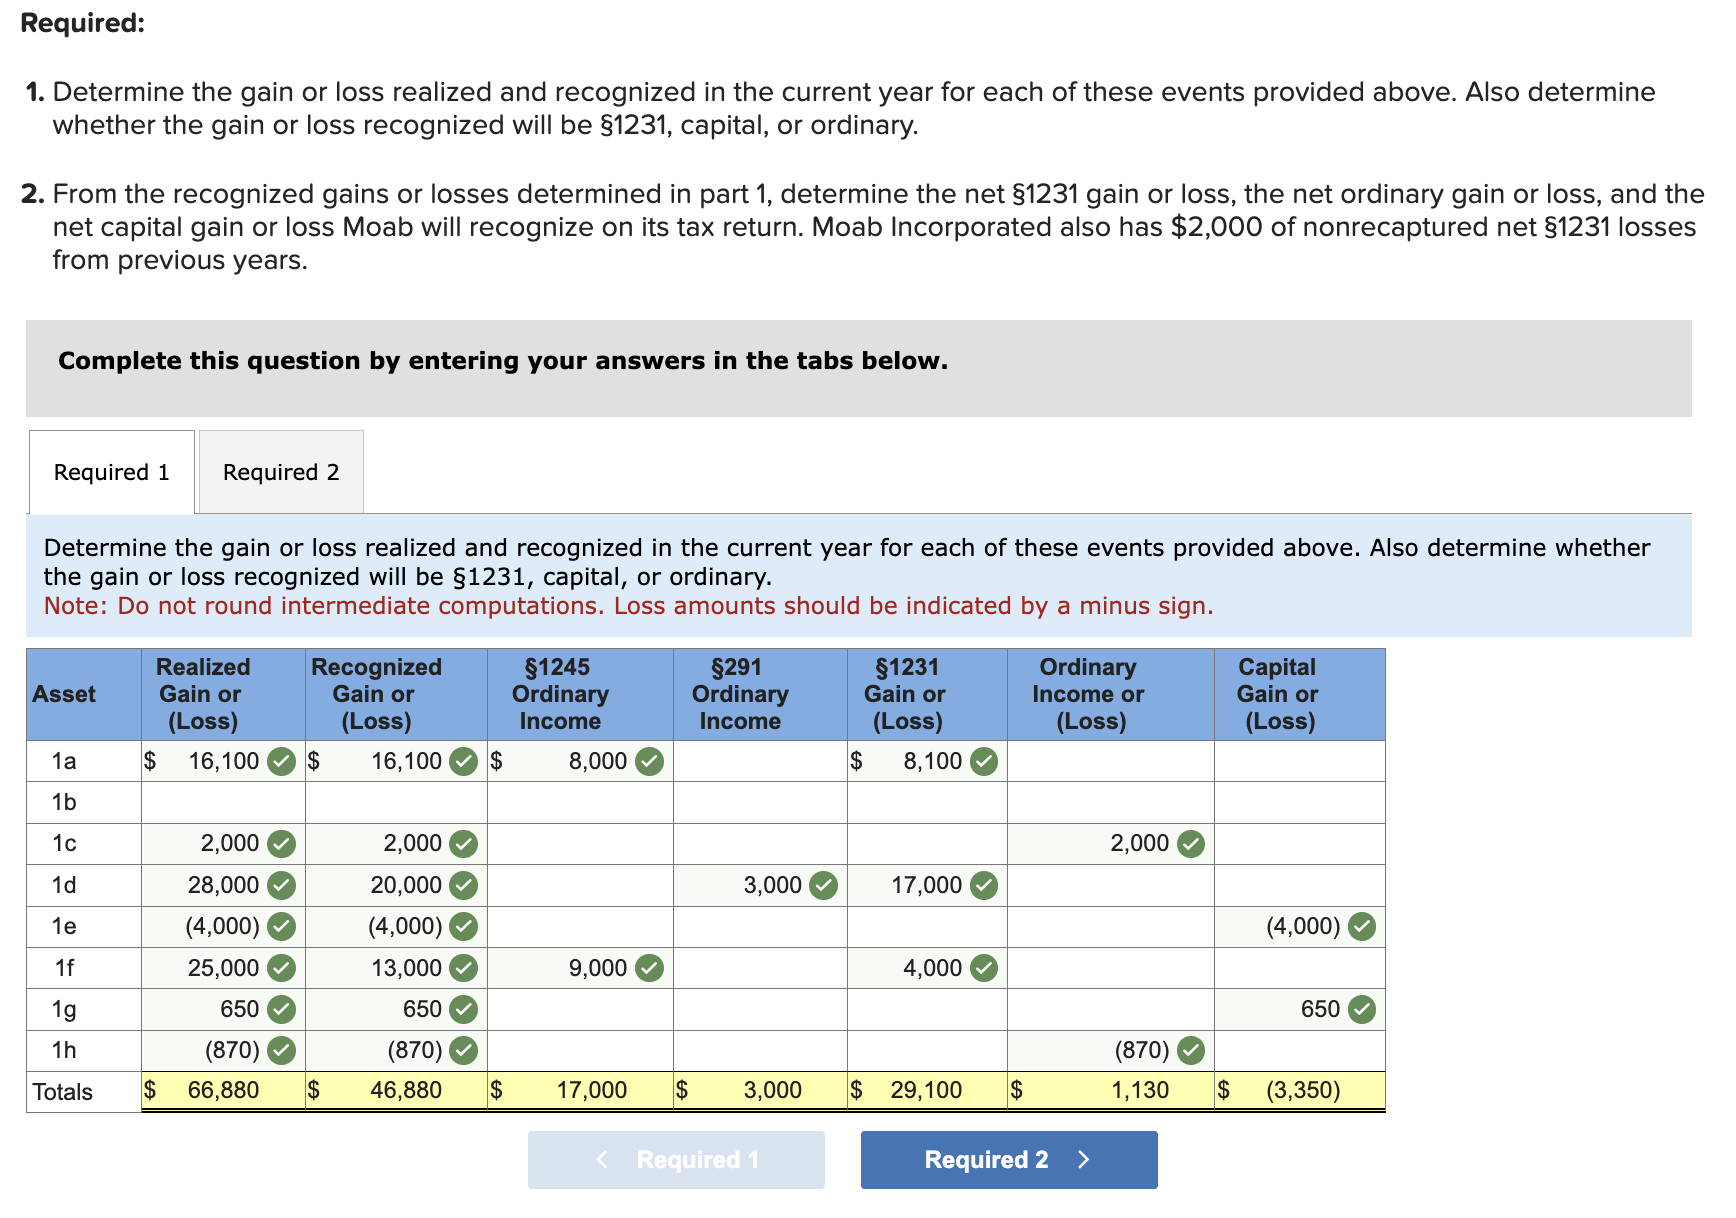Image resolution: width=1736 pixels, height=1218 pixels.
Task: Click row 1b empty Recognized Gain cell
Action: coord(396,802)
